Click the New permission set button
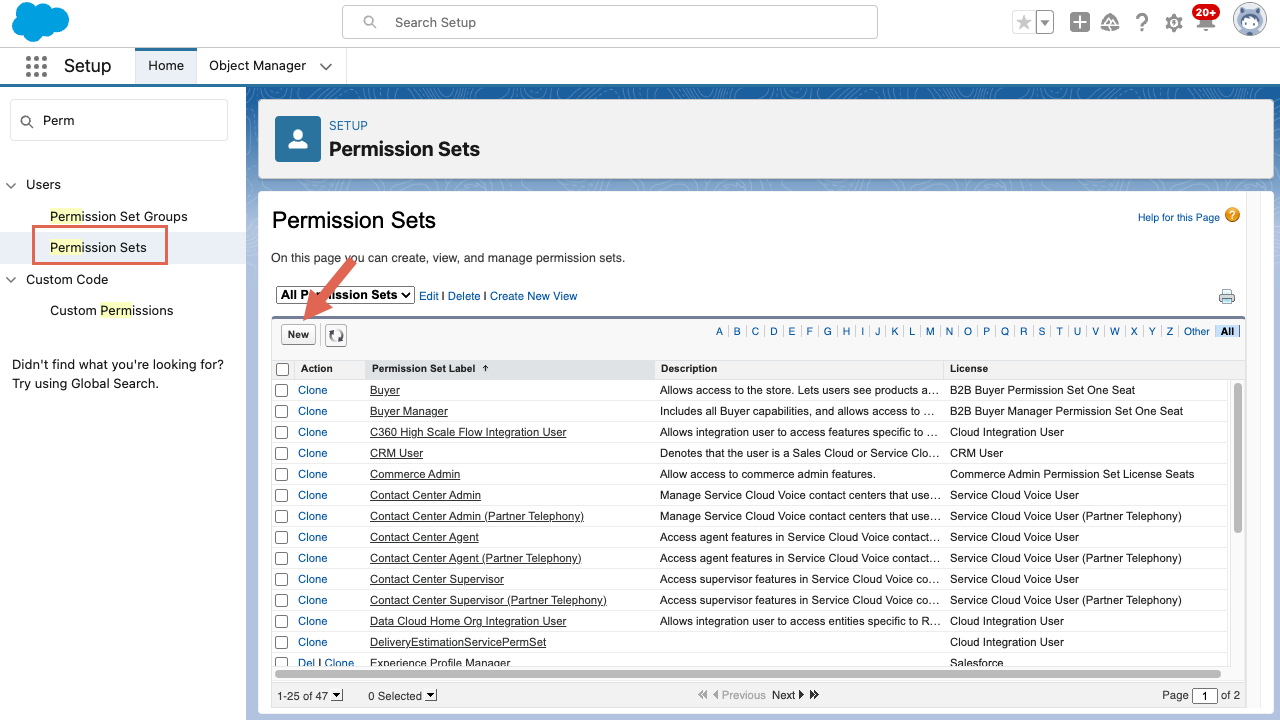The height and width of the screenshot is (720, 1280). (x=298, y=335)
